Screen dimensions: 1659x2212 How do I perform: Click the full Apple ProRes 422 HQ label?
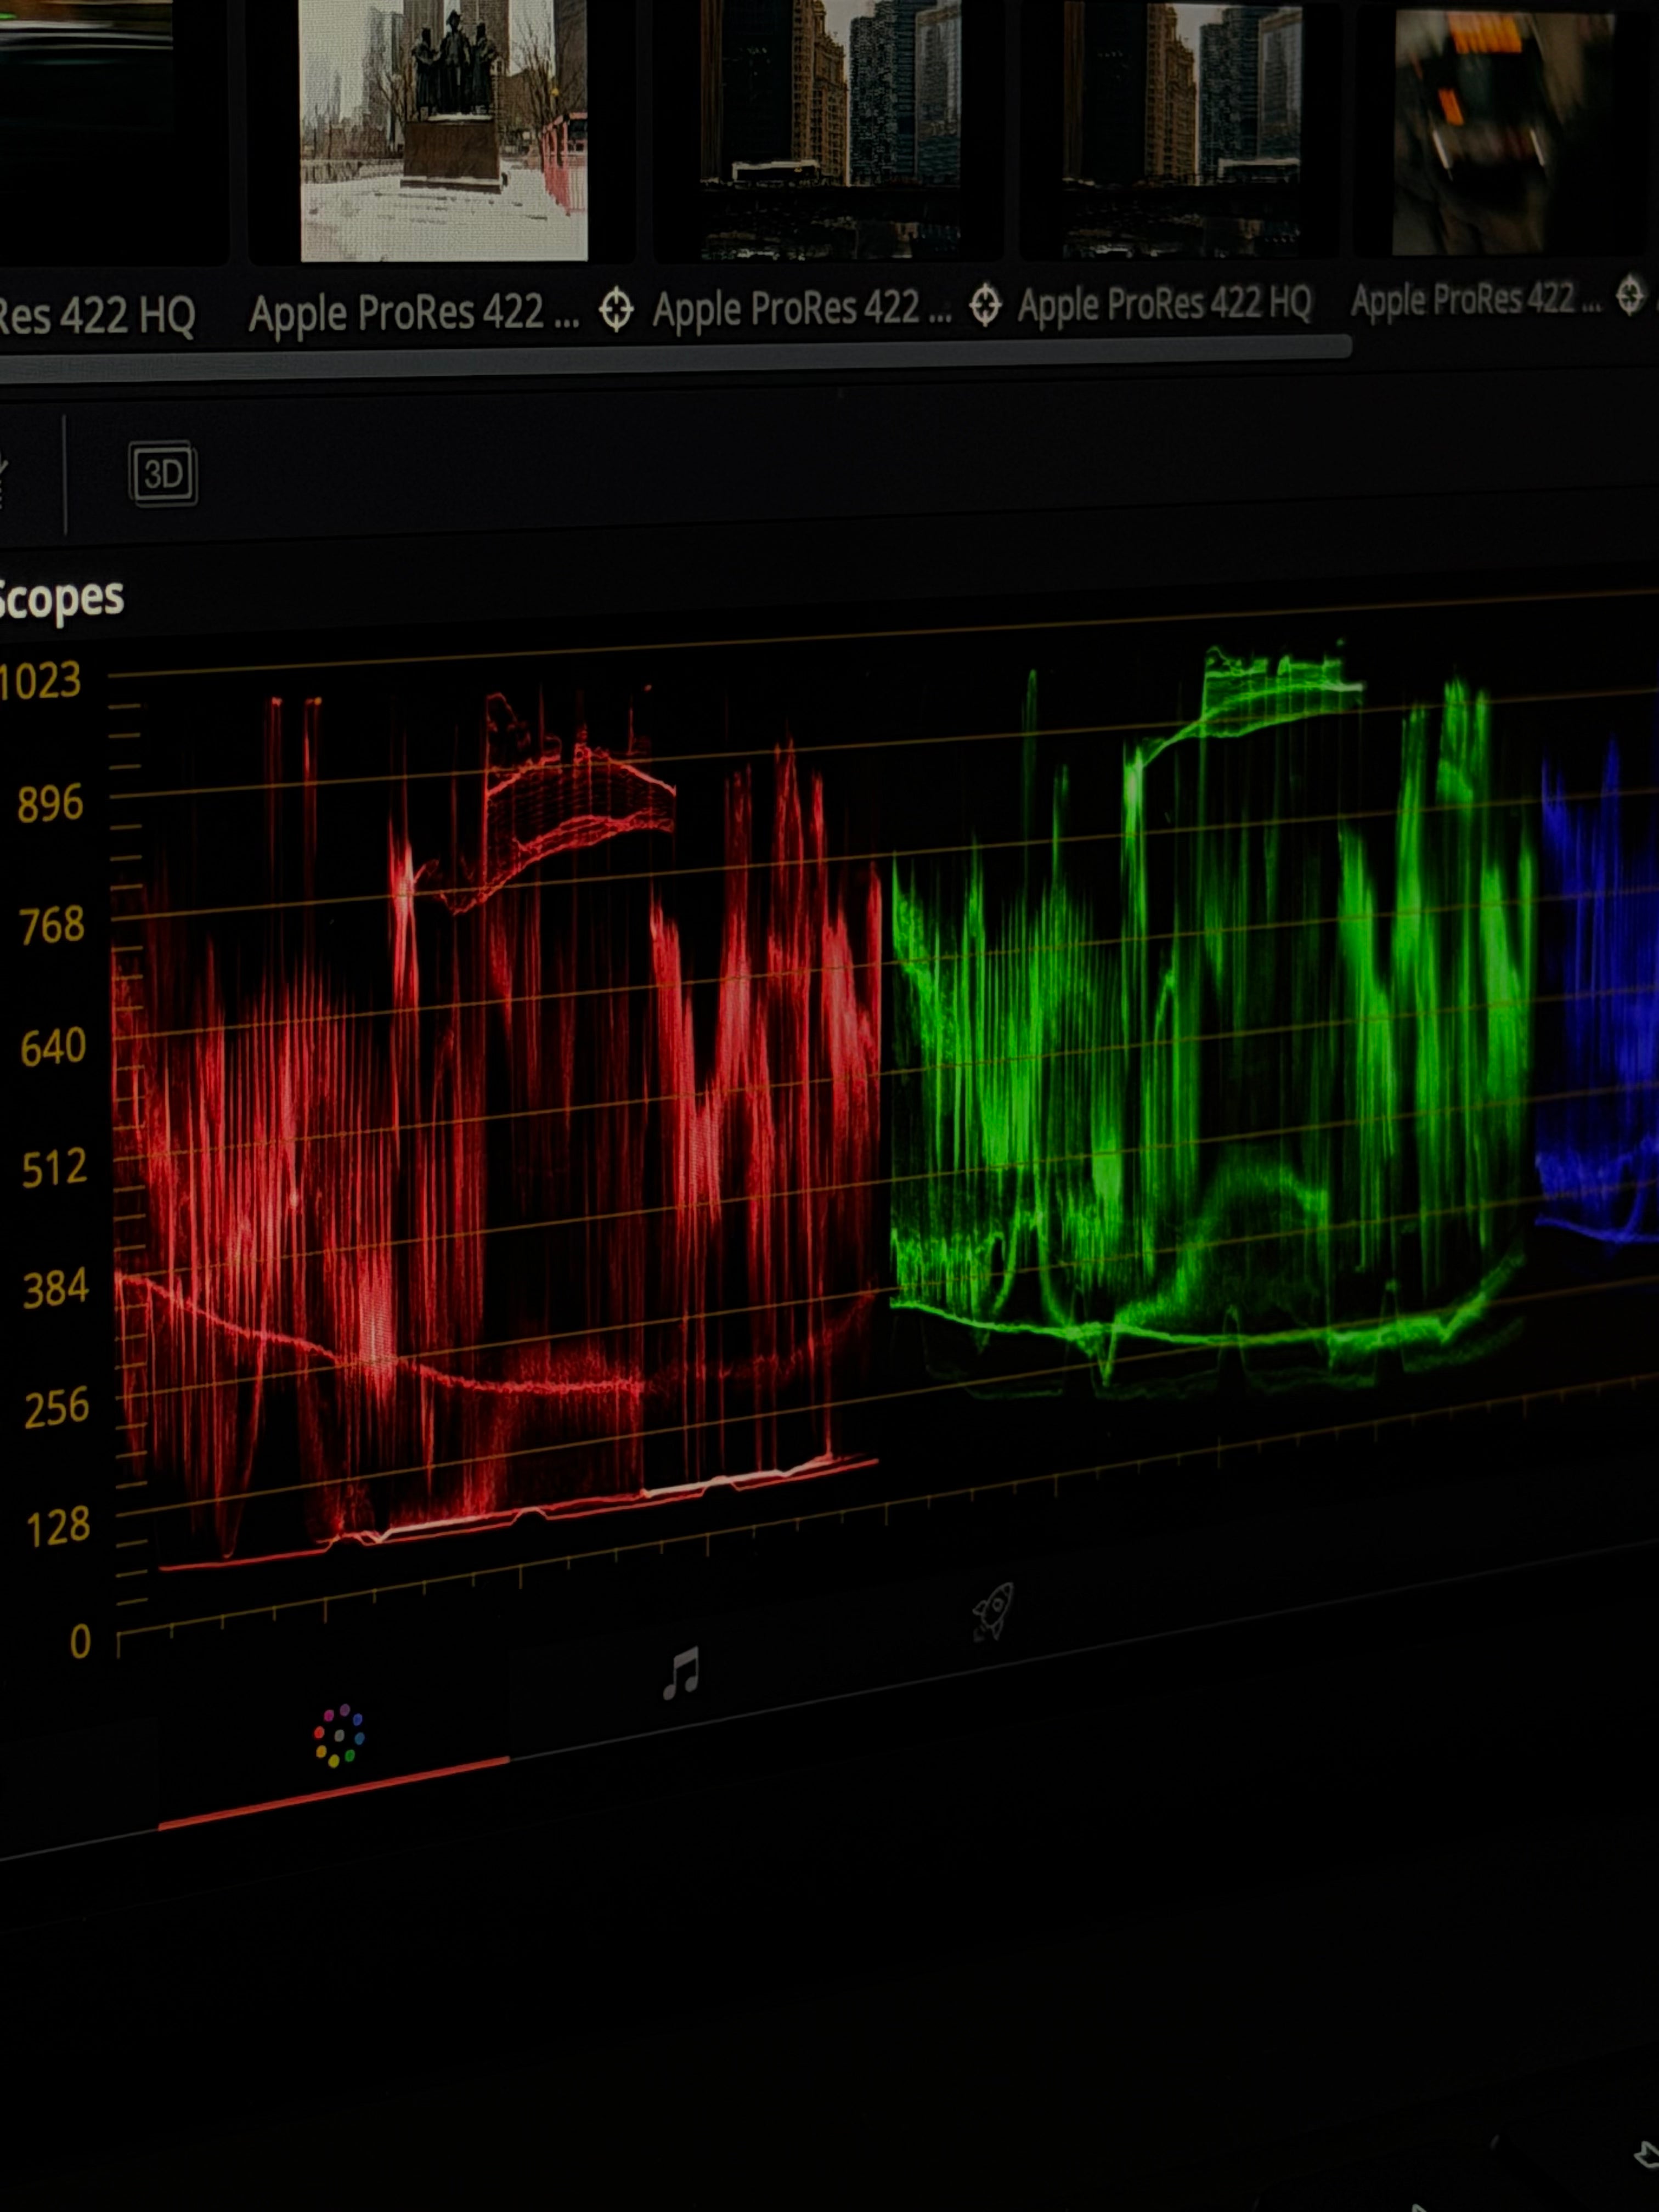tap(1164, 303)
